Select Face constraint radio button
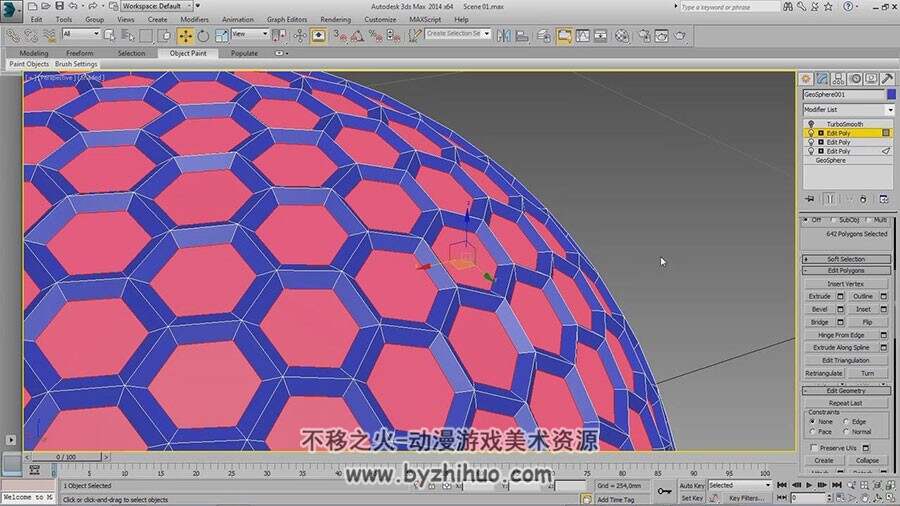This screenshot has width=900, height=506. (x=812, y=431)
